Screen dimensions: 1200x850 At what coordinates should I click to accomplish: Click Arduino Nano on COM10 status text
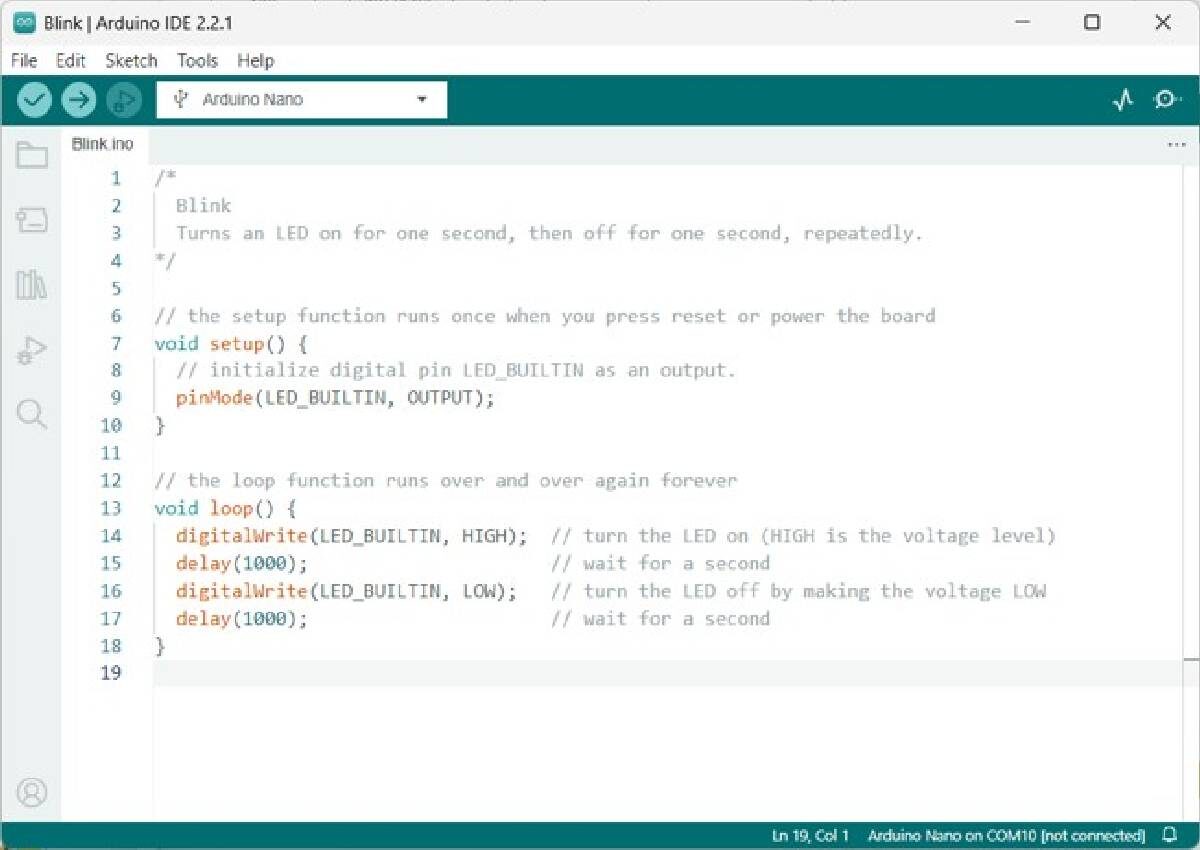click(1006, 835)
